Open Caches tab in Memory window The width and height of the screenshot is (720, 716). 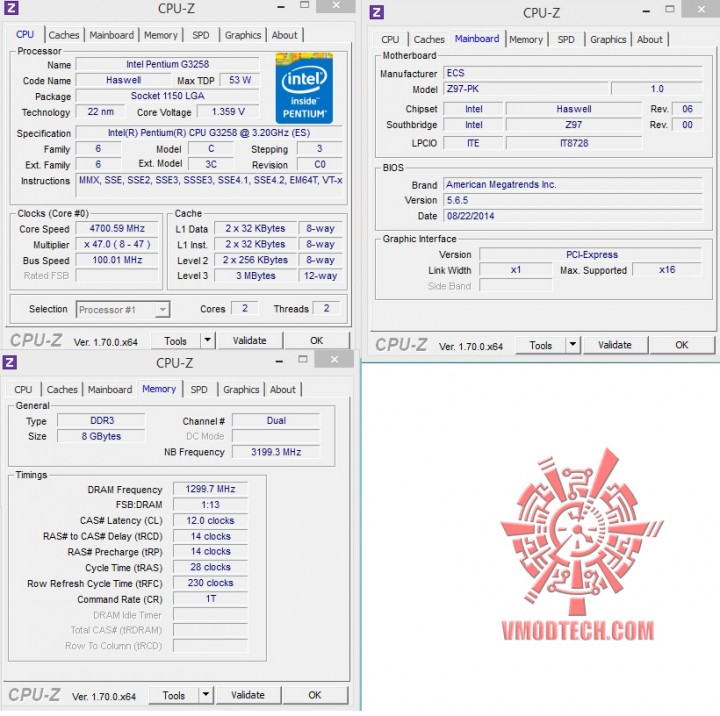(x=62, y=389)
